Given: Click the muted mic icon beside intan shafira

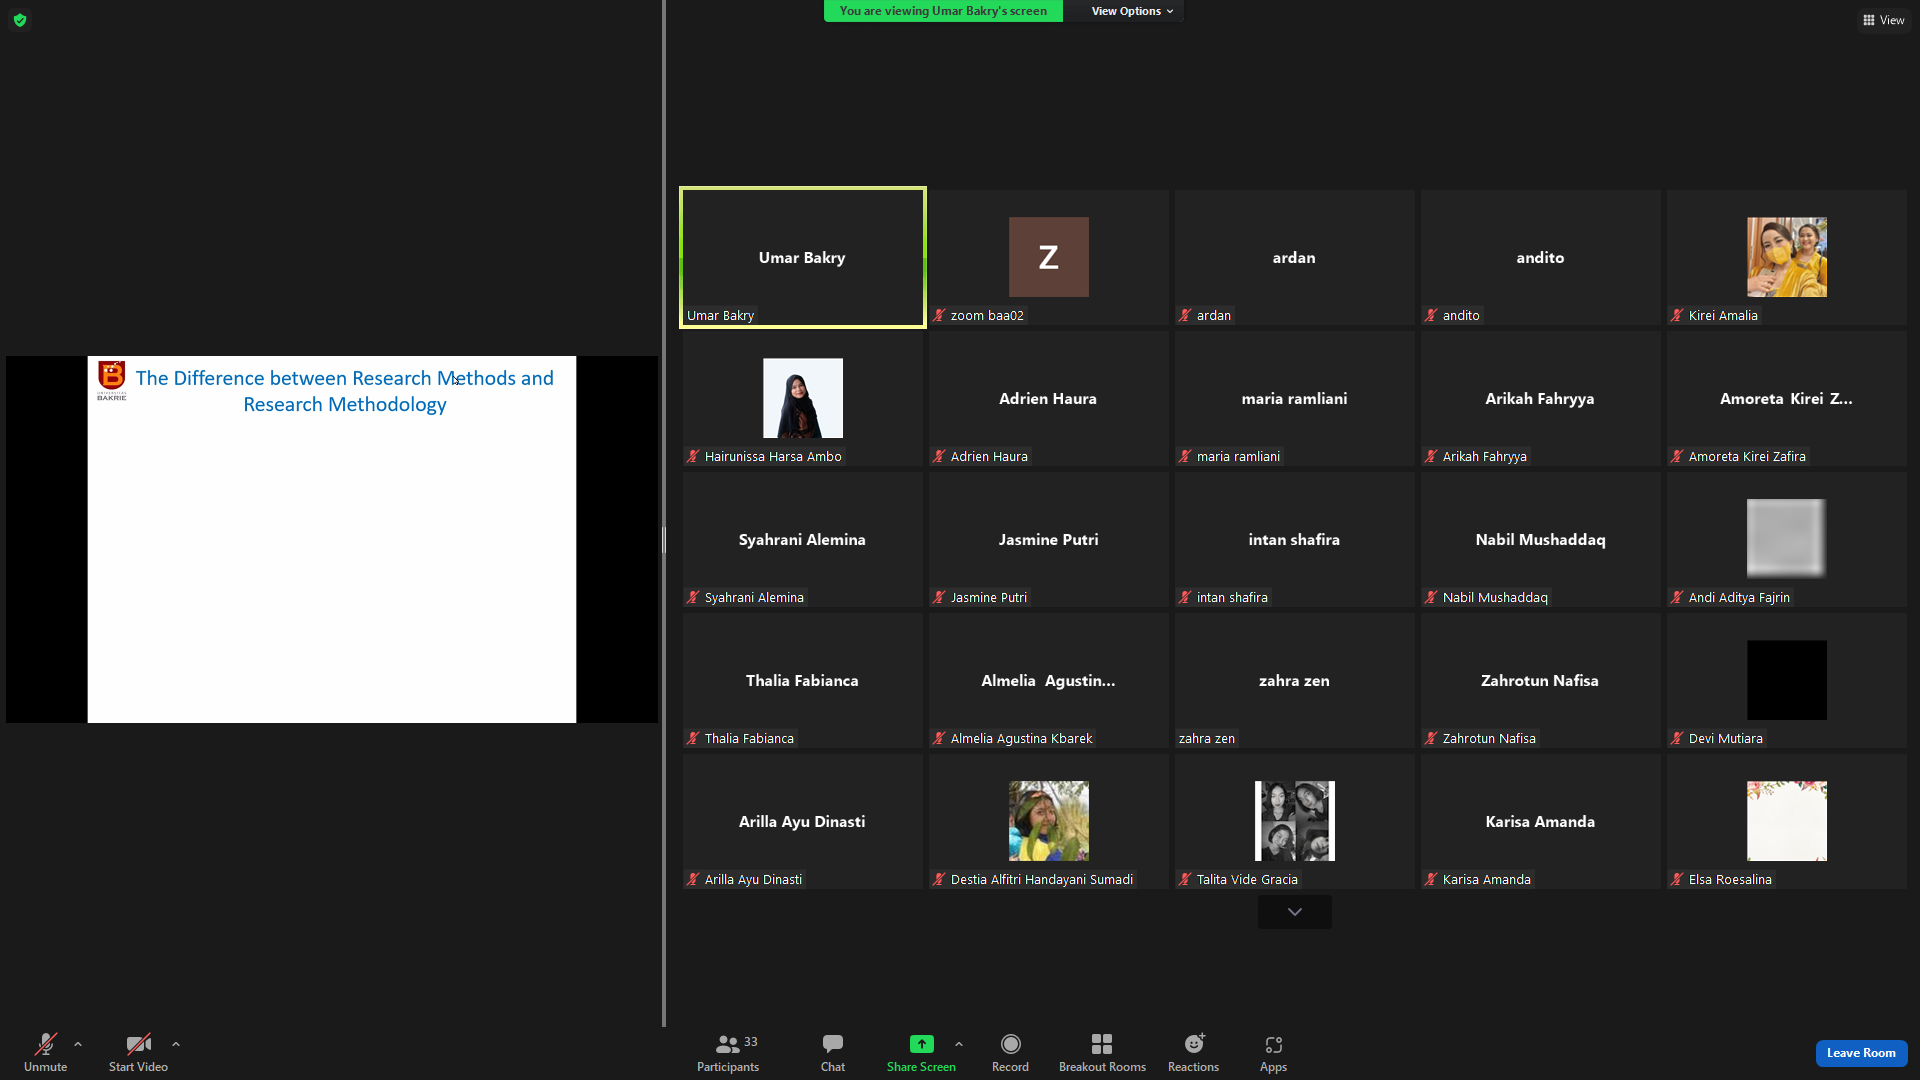Looking at the screenshot, I should (1185, 598).
